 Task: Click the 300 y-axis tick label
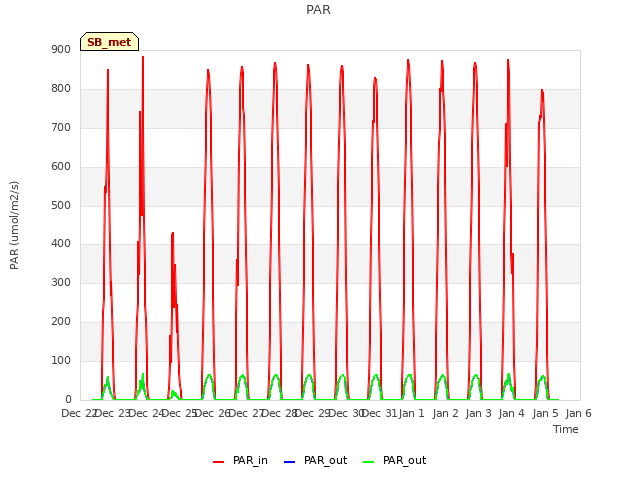click(x=61, y=282)
